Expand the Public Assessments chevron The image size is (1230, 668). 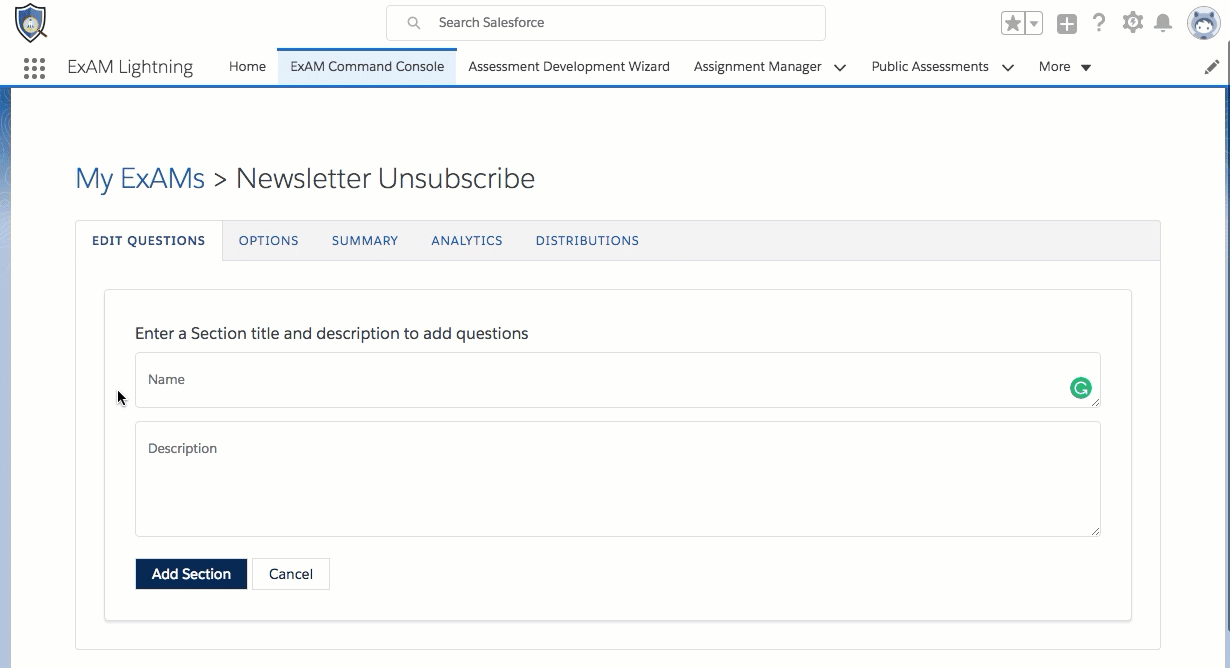[1008, 67]
